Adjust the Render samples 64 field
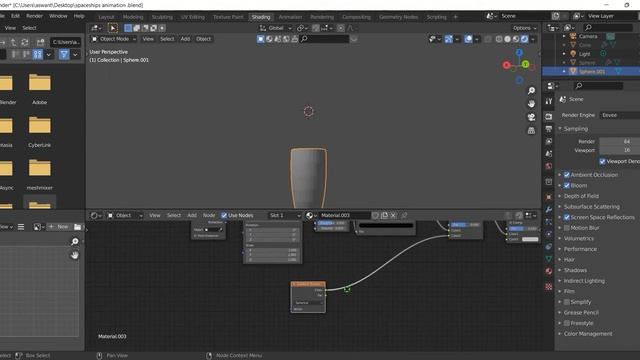The width and height of the screenshot is (640, 360). [x=620, y=142]
